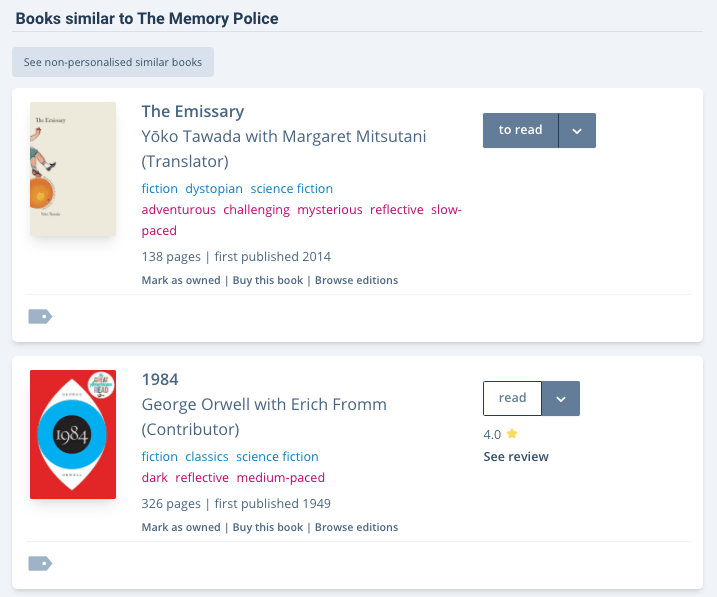Click The Emissary book cover thumbnail
This screenshot has width=717, height=597.
pyautogui.click(x=73, y=169)
